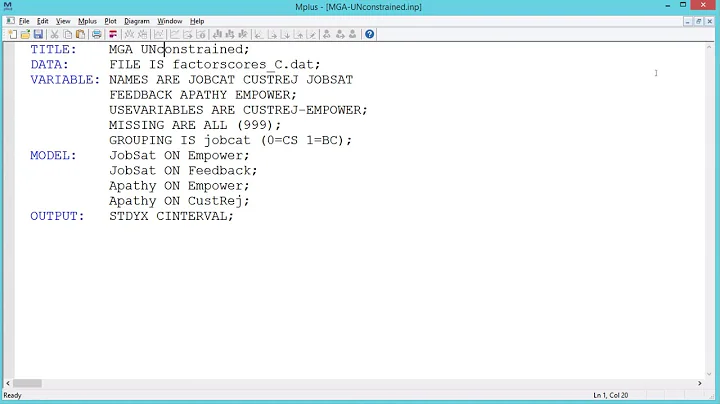Screen dimensions: 720x404
Task: Open a file using the folder icon
Action: (x=25, y=34)
